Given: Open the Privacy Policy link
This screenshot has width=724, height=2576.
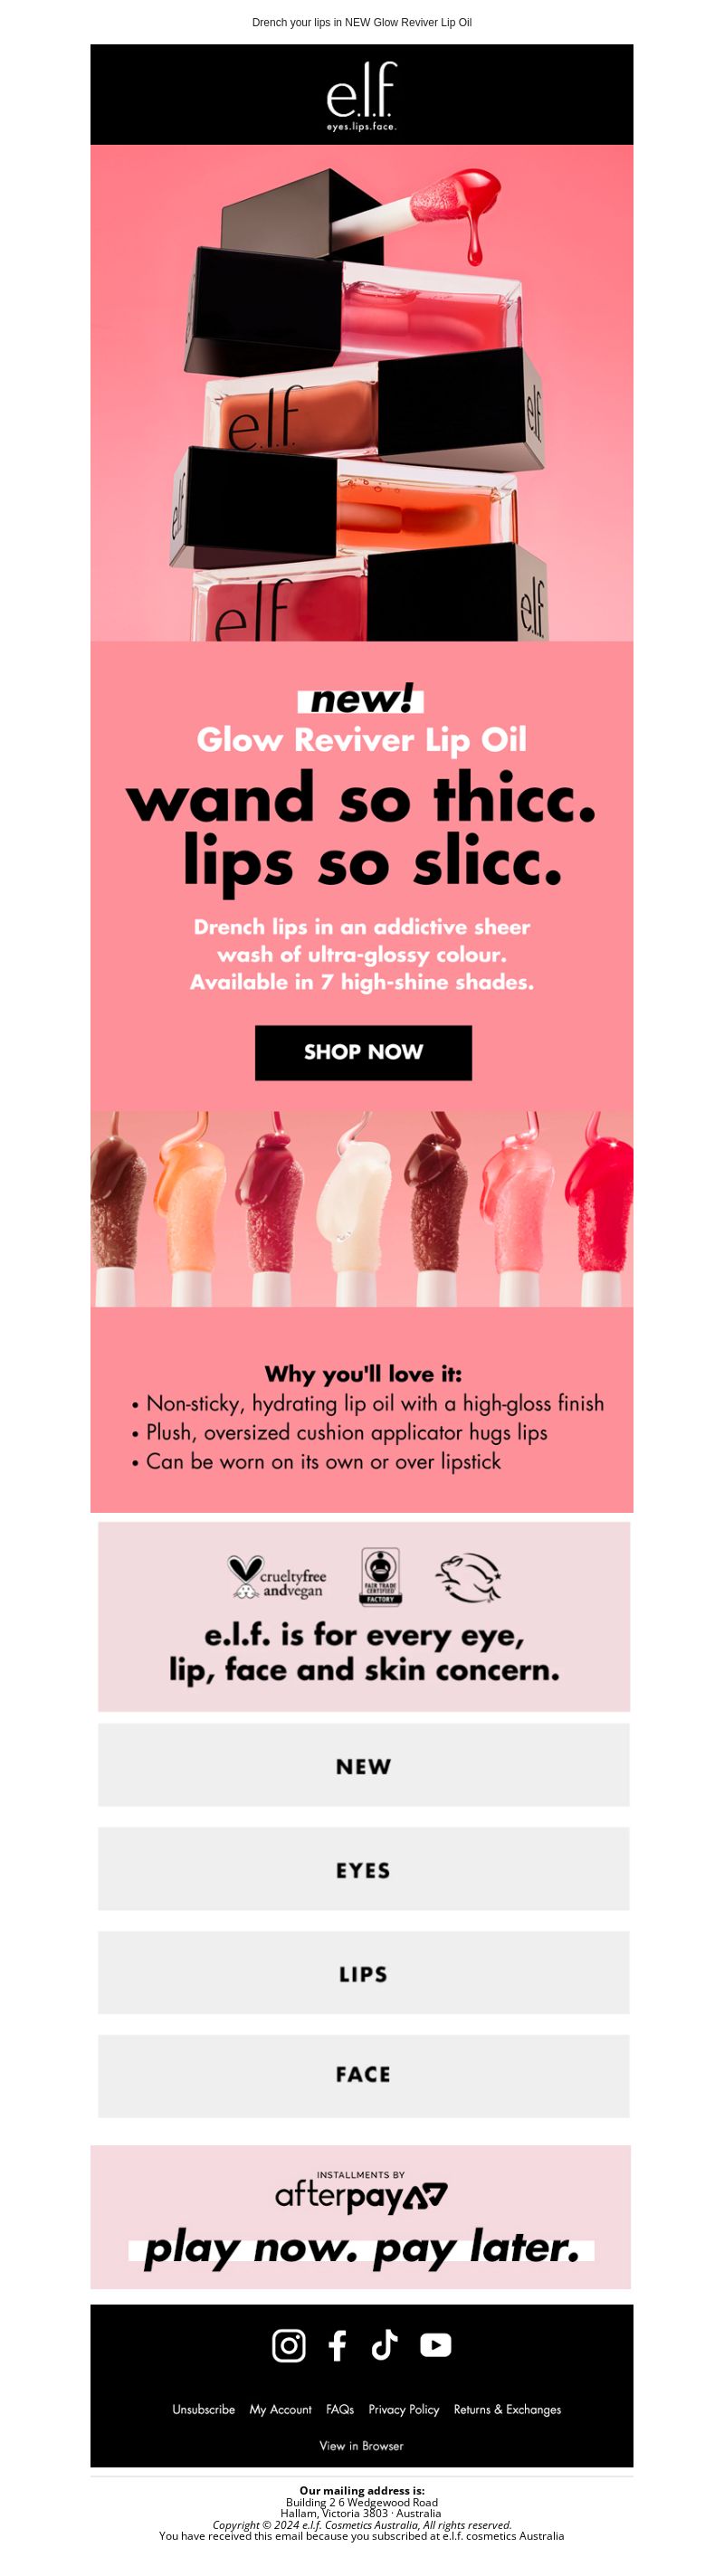Looking at the screenshot, I should point(404,2409).
